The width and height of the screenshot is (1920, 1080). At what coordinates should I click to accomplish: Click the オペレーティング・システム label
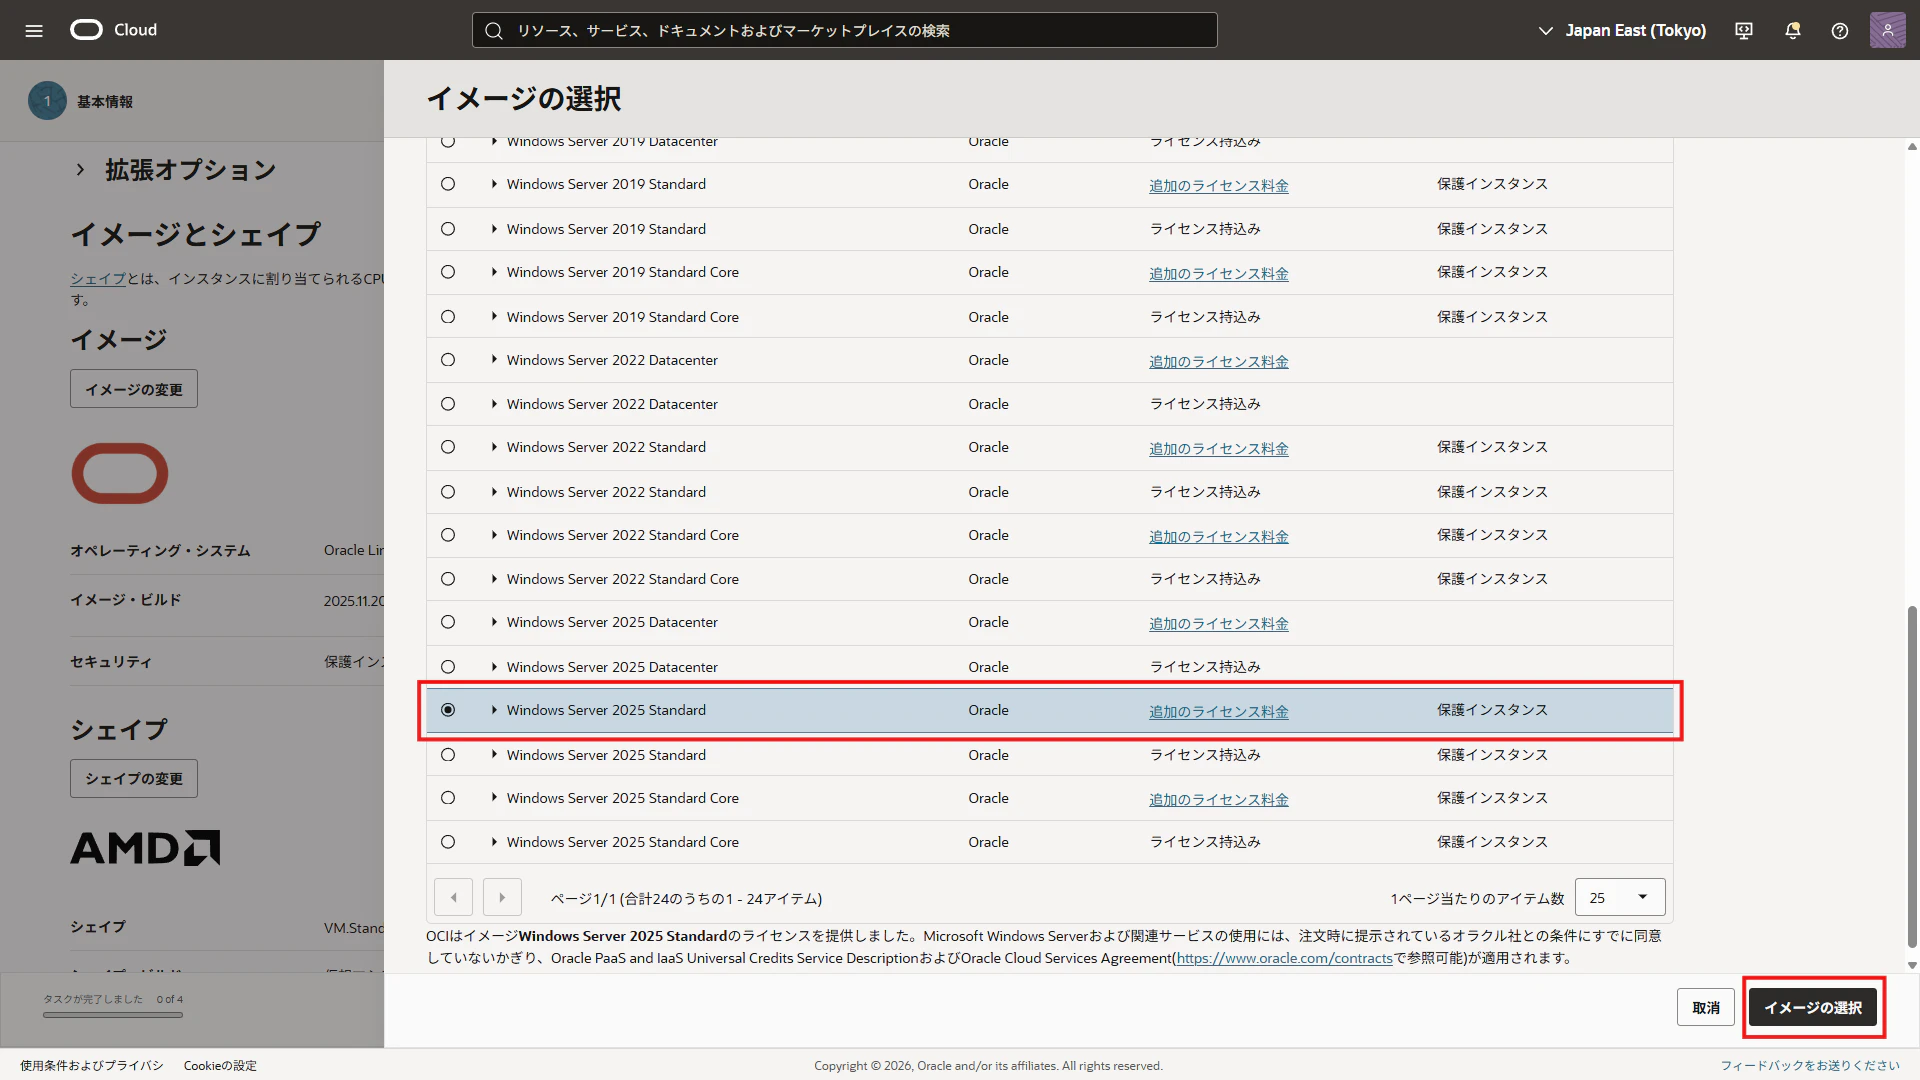[160, 551]
